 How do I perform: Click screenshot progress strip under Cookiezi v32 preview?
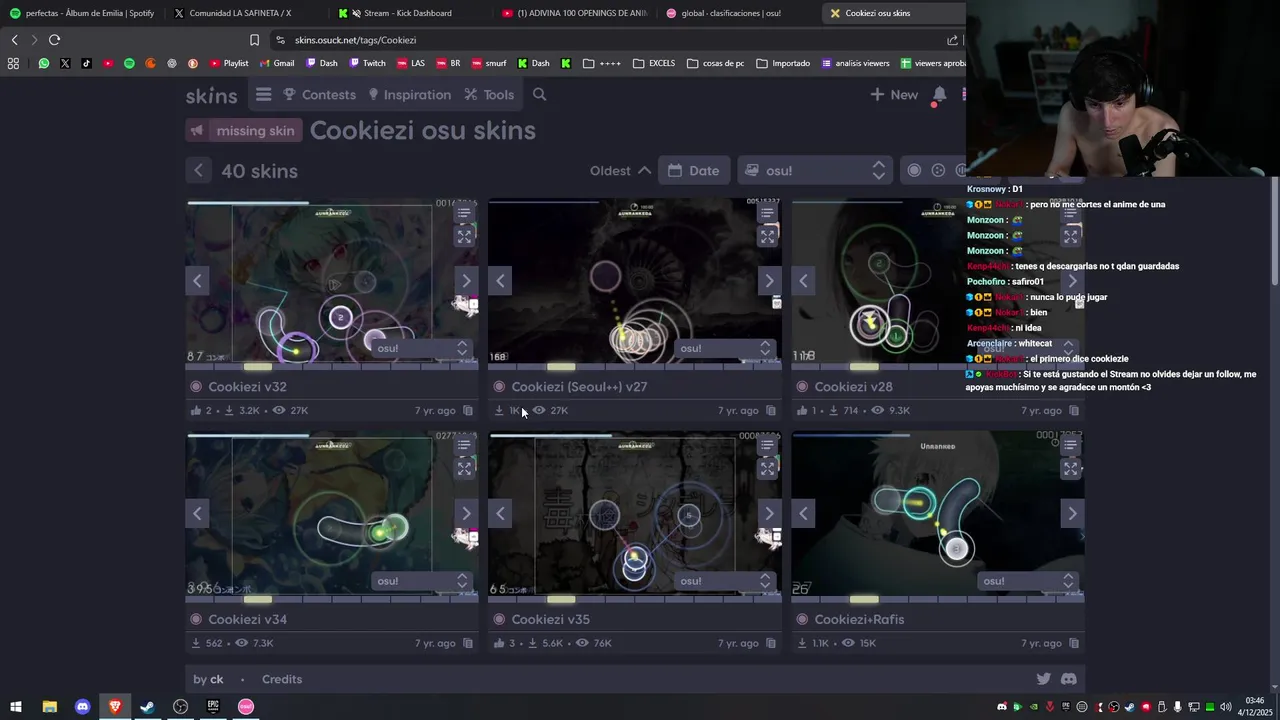click(x=332, y=367)
